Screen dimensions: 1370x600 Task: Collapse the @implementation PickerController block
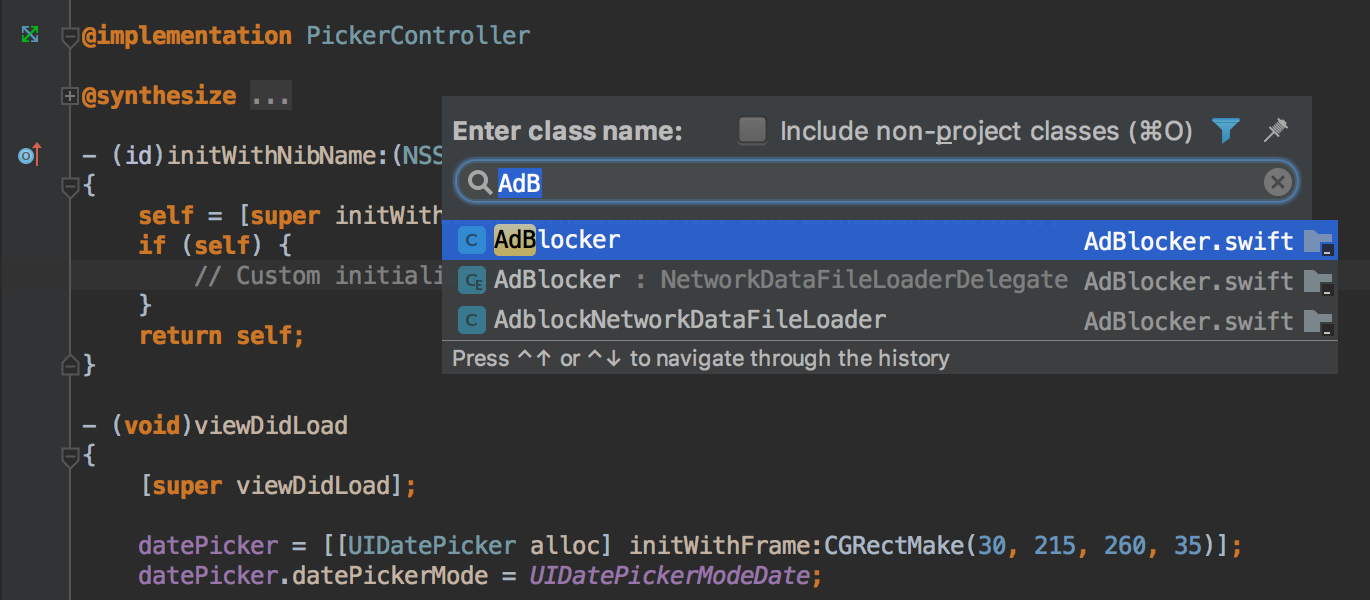point(70,37)
